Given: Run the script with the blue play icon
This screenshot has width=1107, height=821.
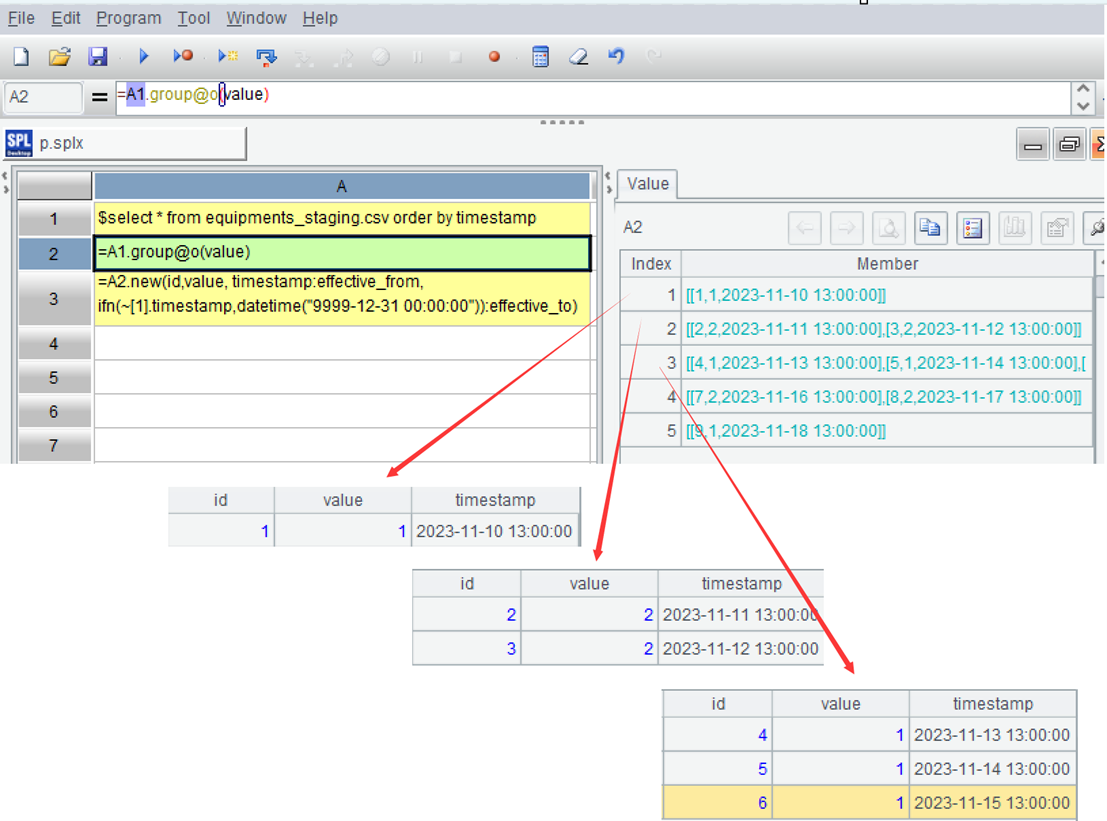Looking at the screenshot, I should click(143, 57).
